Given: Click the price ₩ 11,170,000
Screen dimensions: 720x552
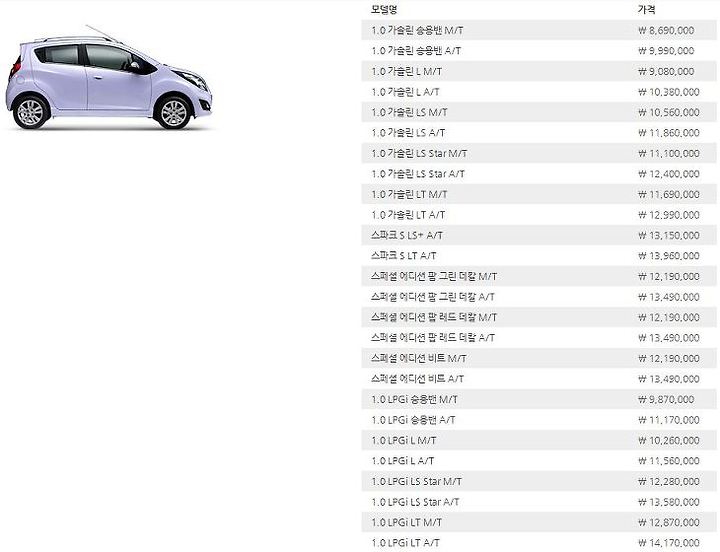Looking at the screenshot, I should 669,420.
